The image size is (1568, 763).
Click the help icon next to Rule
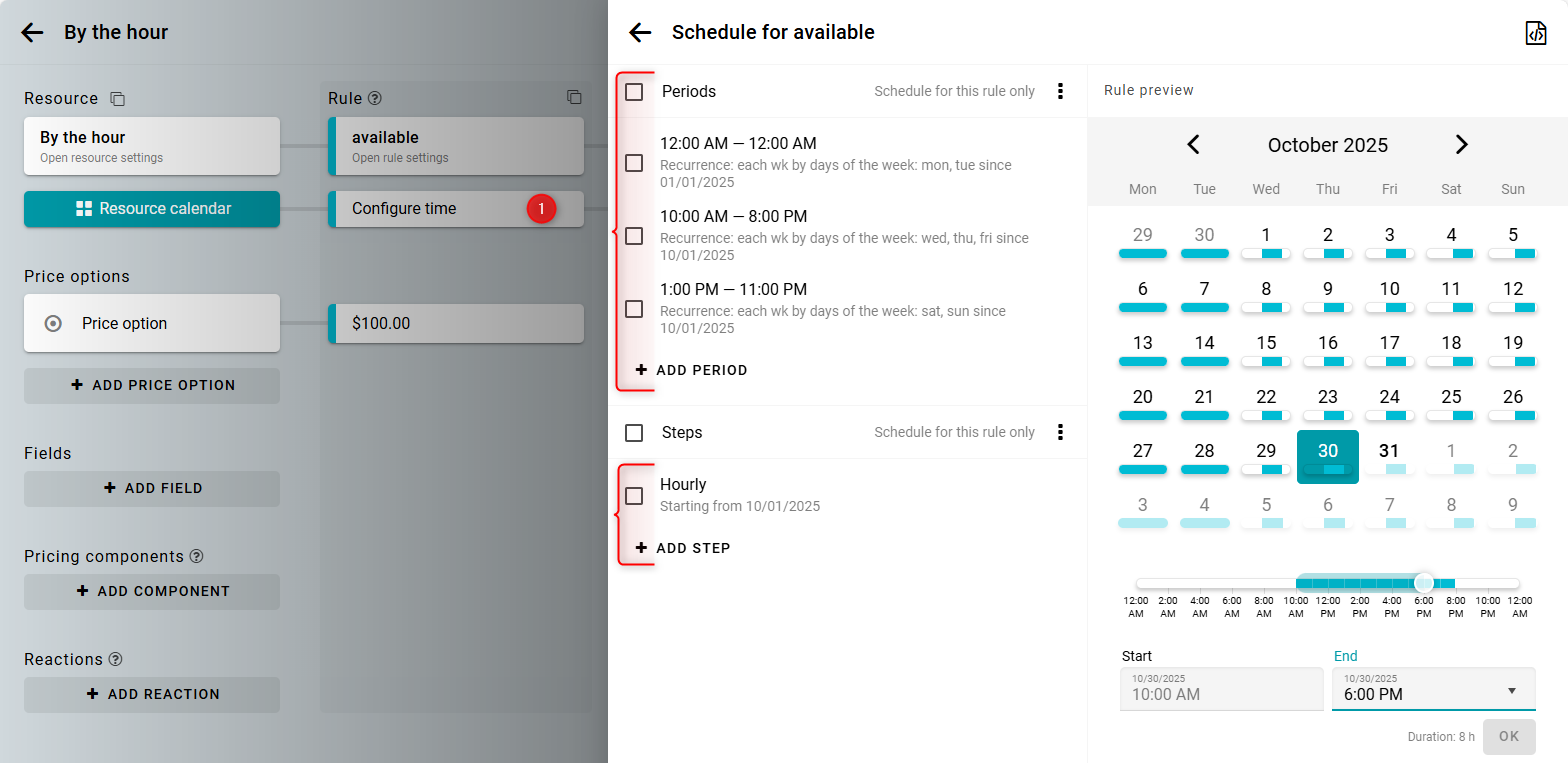point(375,99)
